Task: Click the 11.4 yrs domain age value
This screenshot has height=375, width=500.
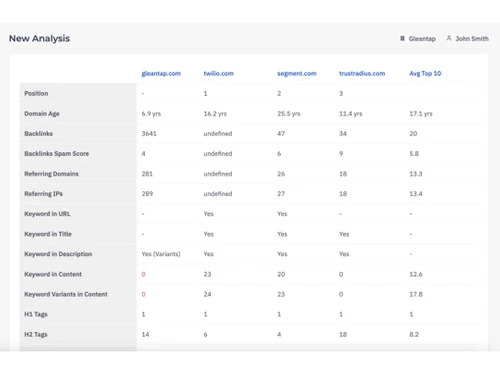Action: pos(350,114)
